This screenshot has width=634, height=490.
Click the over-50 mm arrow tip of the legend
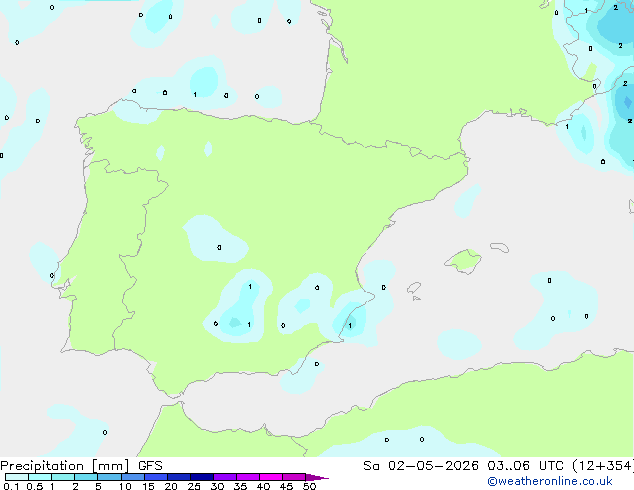pyautogui.click(x=317, y=477)
